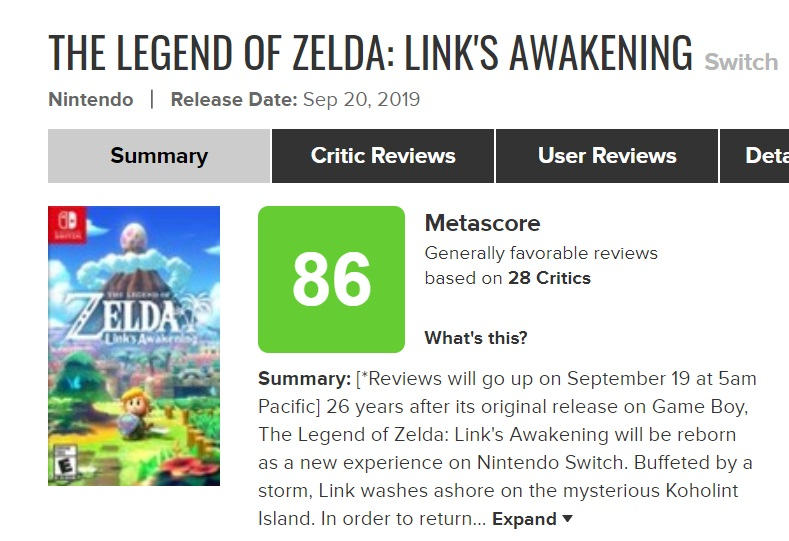Click the Sep 20, 2019 release date
The height and width of the screenshot is (541, 789).
pyautogui.click(x=362, y=100)
